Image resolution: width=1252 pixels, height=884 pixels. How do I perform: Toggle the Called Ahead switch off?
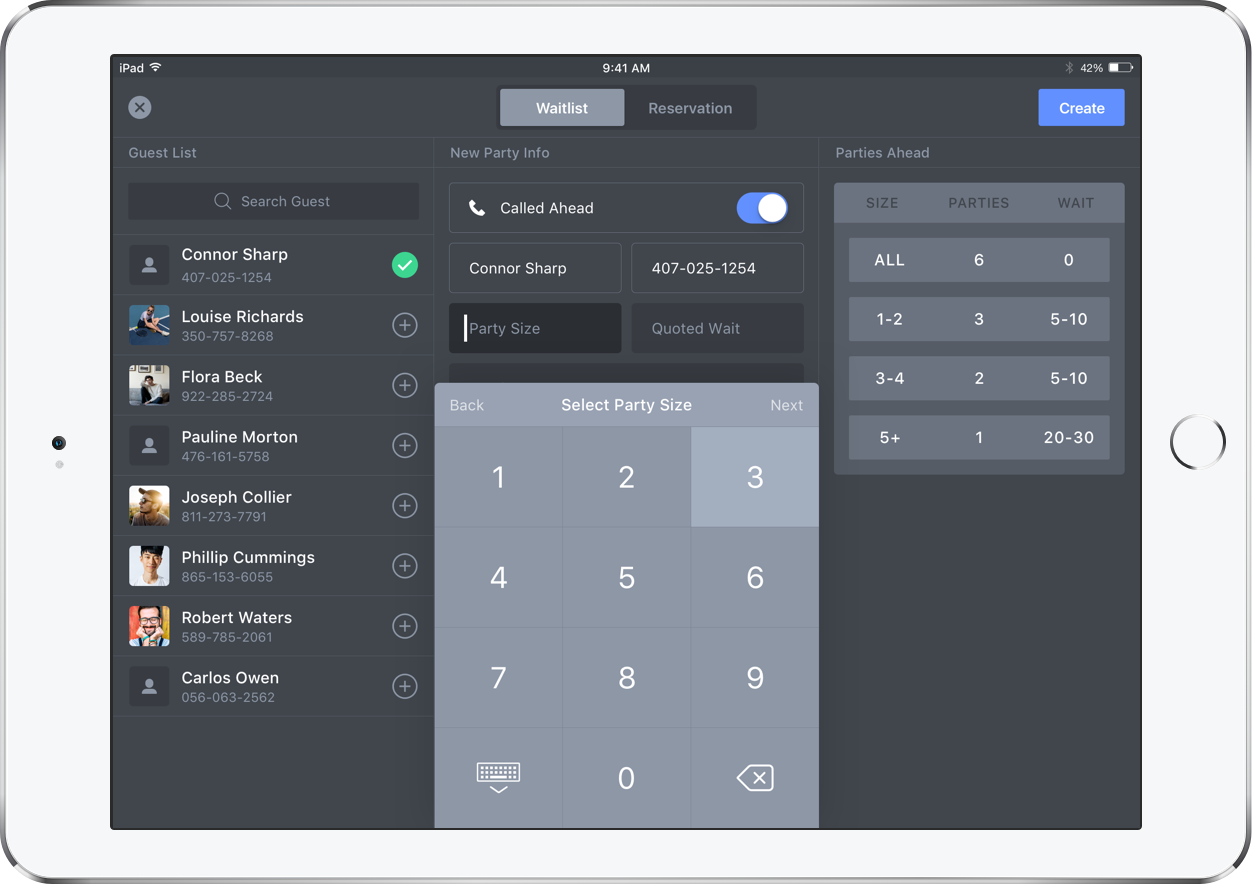click(x=762, y=208)
